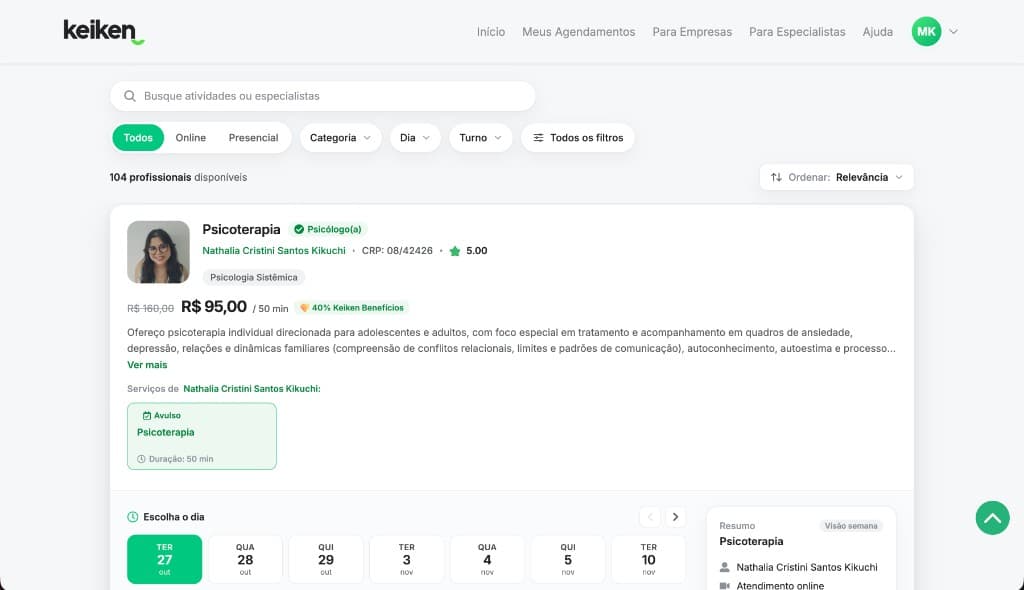Expand the account menu chevron
Screen dimensions: 1024x590
pyautogui.click(x=953, y=31)
